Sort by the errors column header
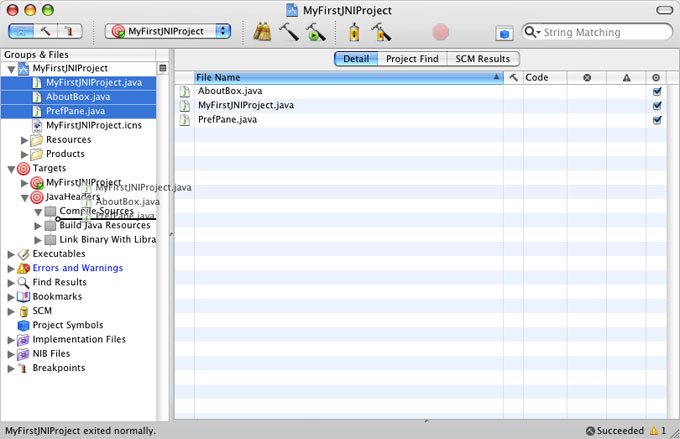The image size is (680, 439). (x=587, y=77)
